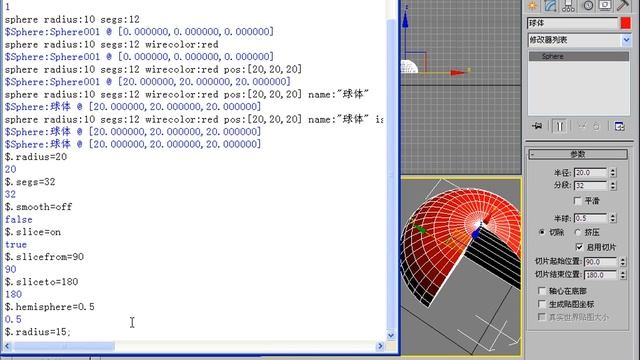Click the object name field 球体
640x360 pixels.
(572, 23)
